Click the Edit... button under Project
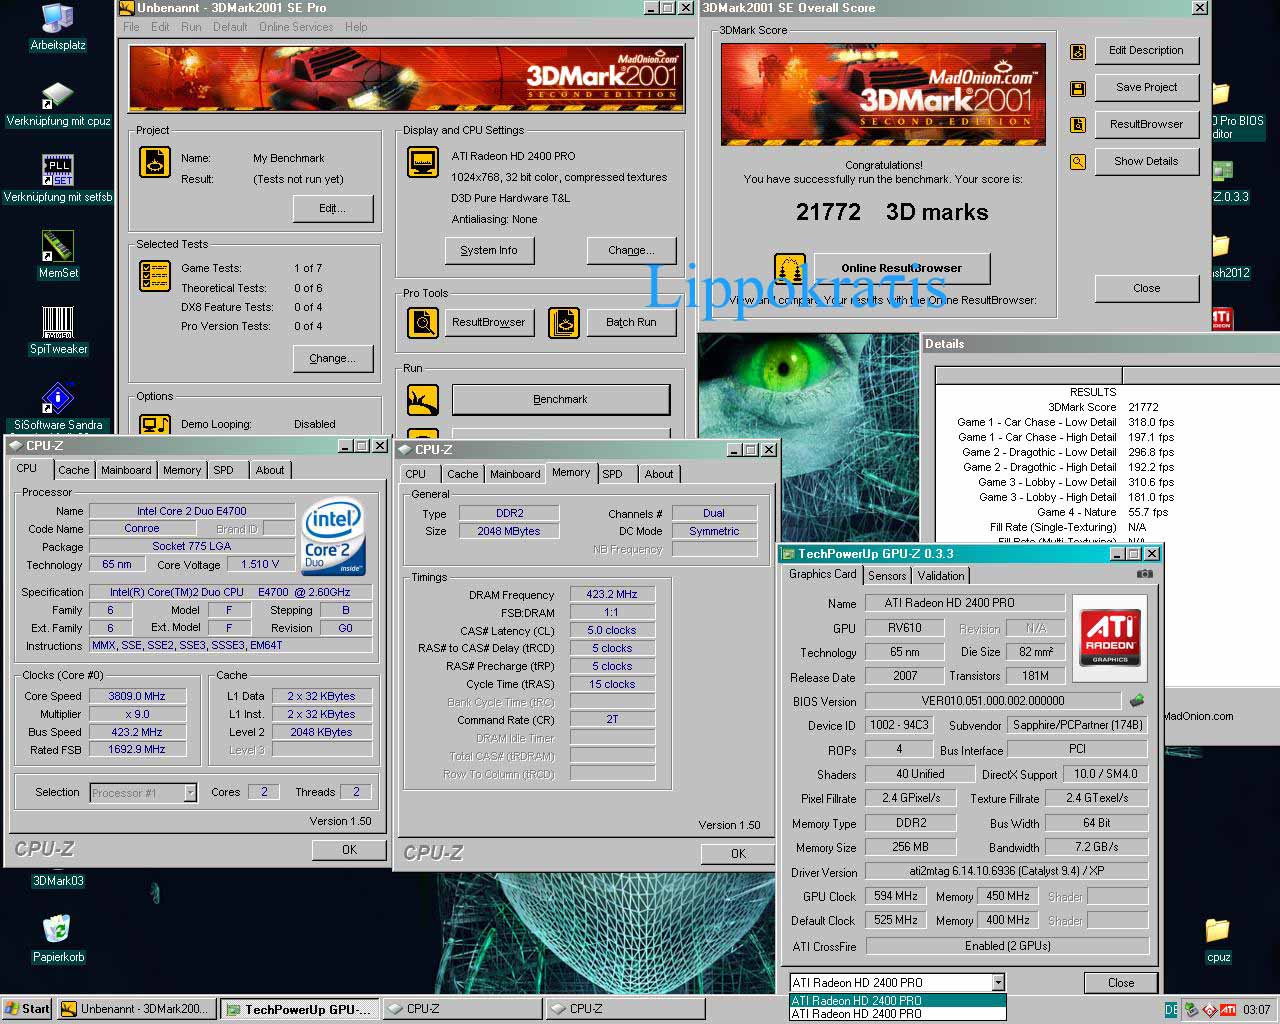 click(333, 208)
